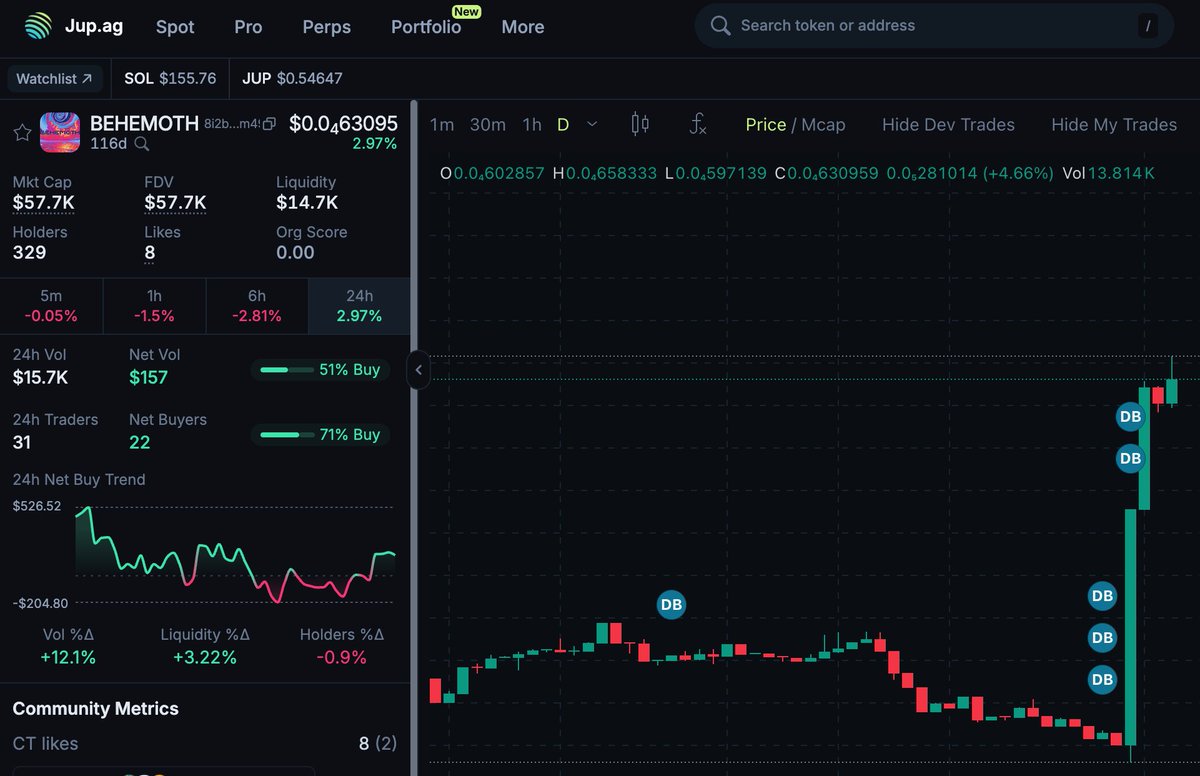Click the SOL $155.76 ticker
This screenshot has width=1200, height=776.
point(170,78)
